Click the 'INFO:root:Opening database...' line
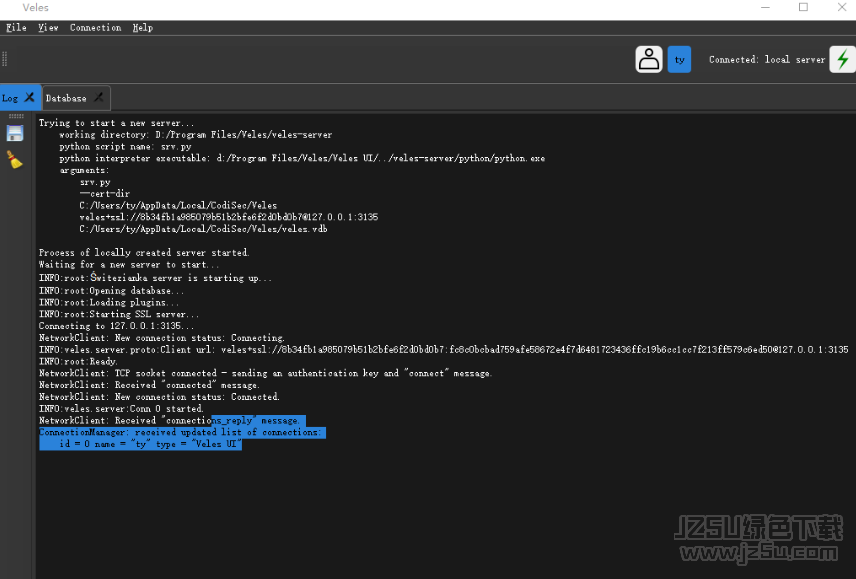Image resolution: width=856 pixels, height=579 pixels. click(x=111, y=291)
